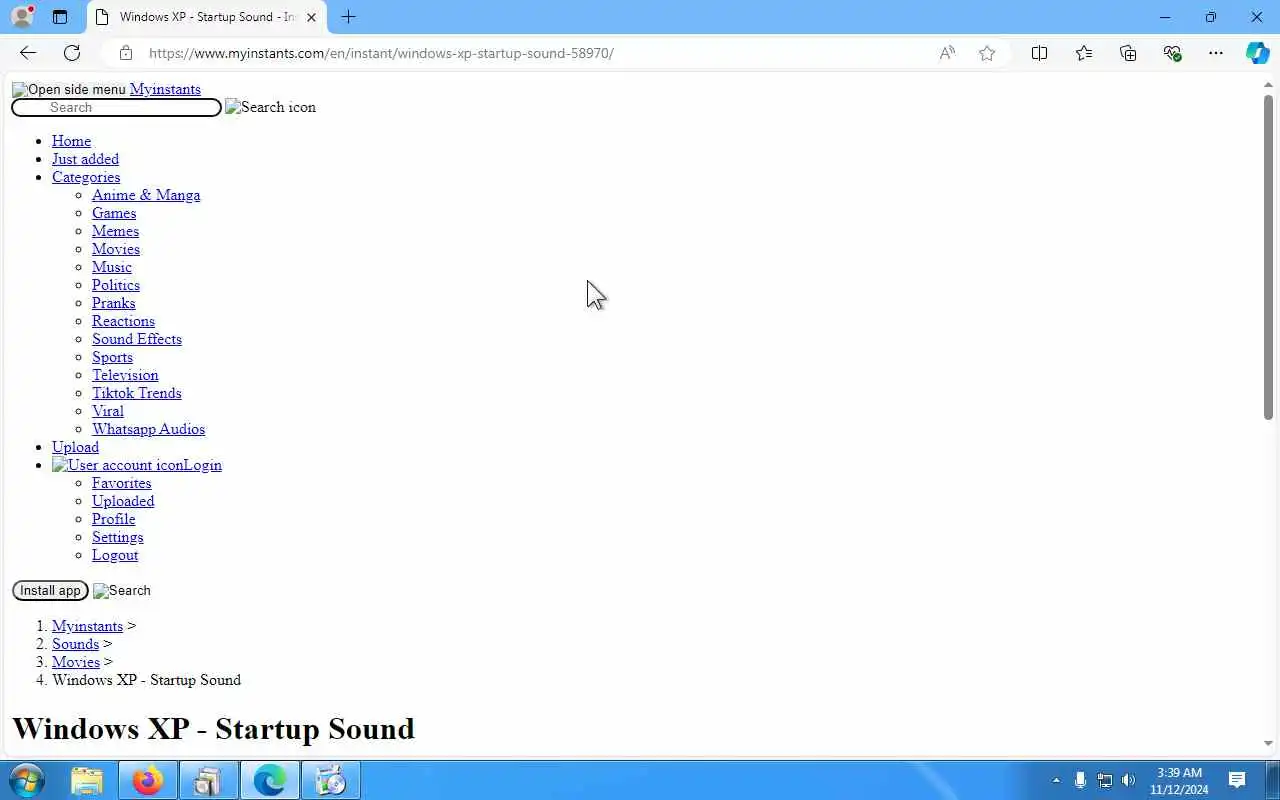
Task: Open Myinstants breadcrumb link
Action: [87, 626]
